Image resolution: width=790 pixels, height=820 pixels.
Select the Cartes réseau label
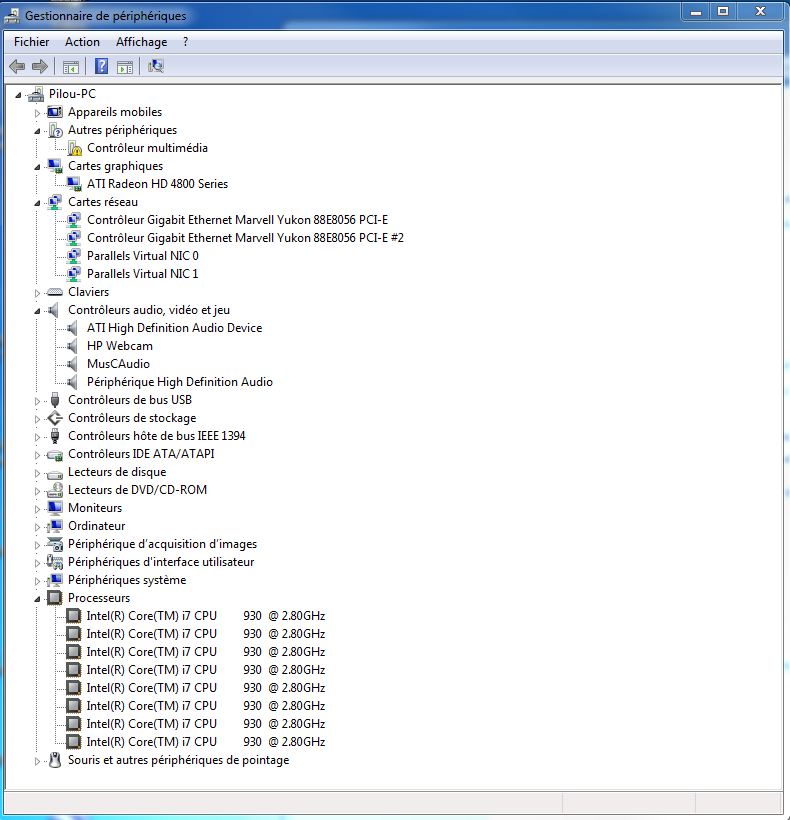[x=103, y=202]
